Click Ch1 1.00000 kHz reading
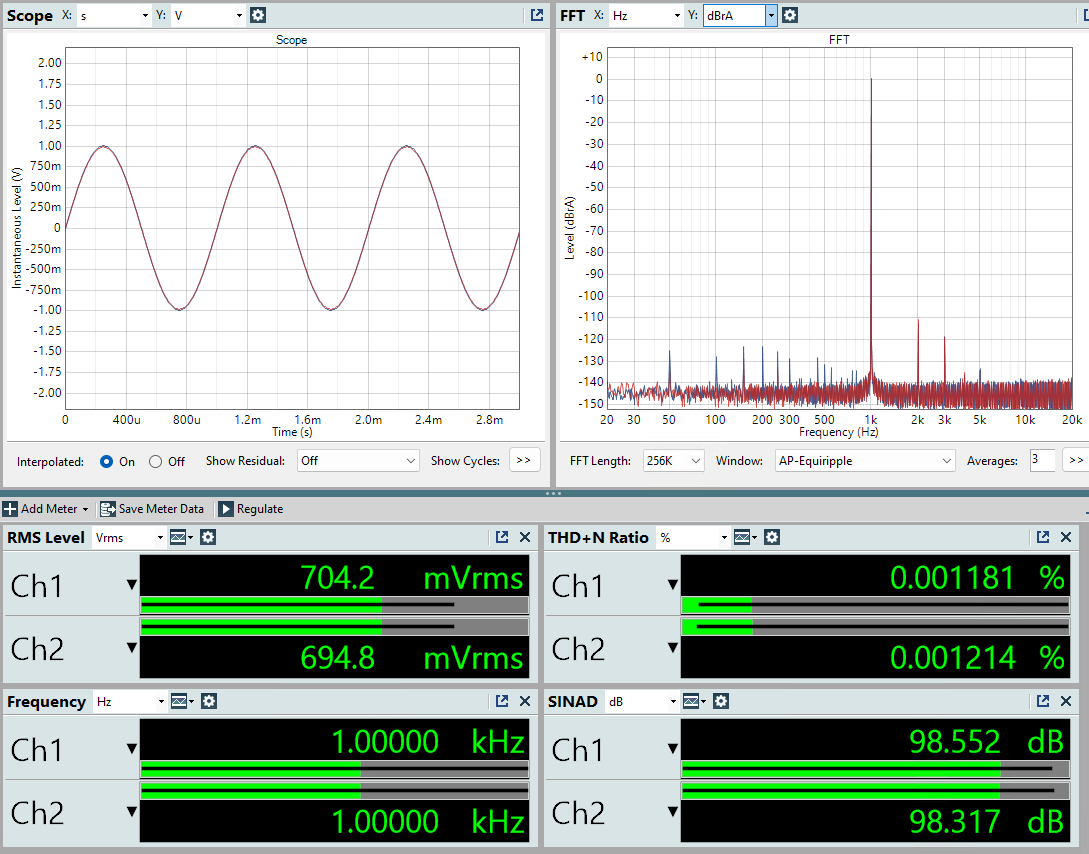1089x854 pixels. pos(427,742)
